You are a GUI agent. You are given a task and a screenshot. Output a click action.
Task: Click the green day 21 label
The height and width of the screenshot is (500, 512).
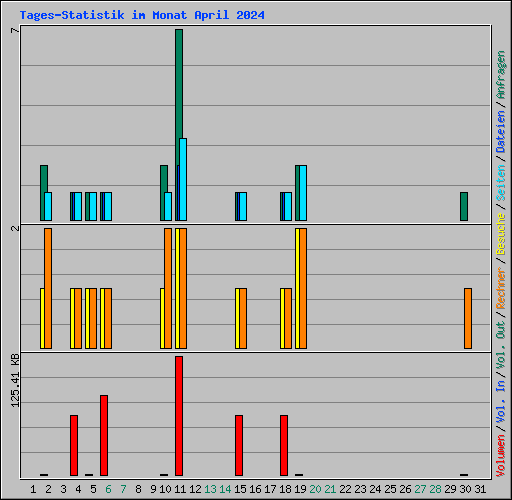pos(330,489)
